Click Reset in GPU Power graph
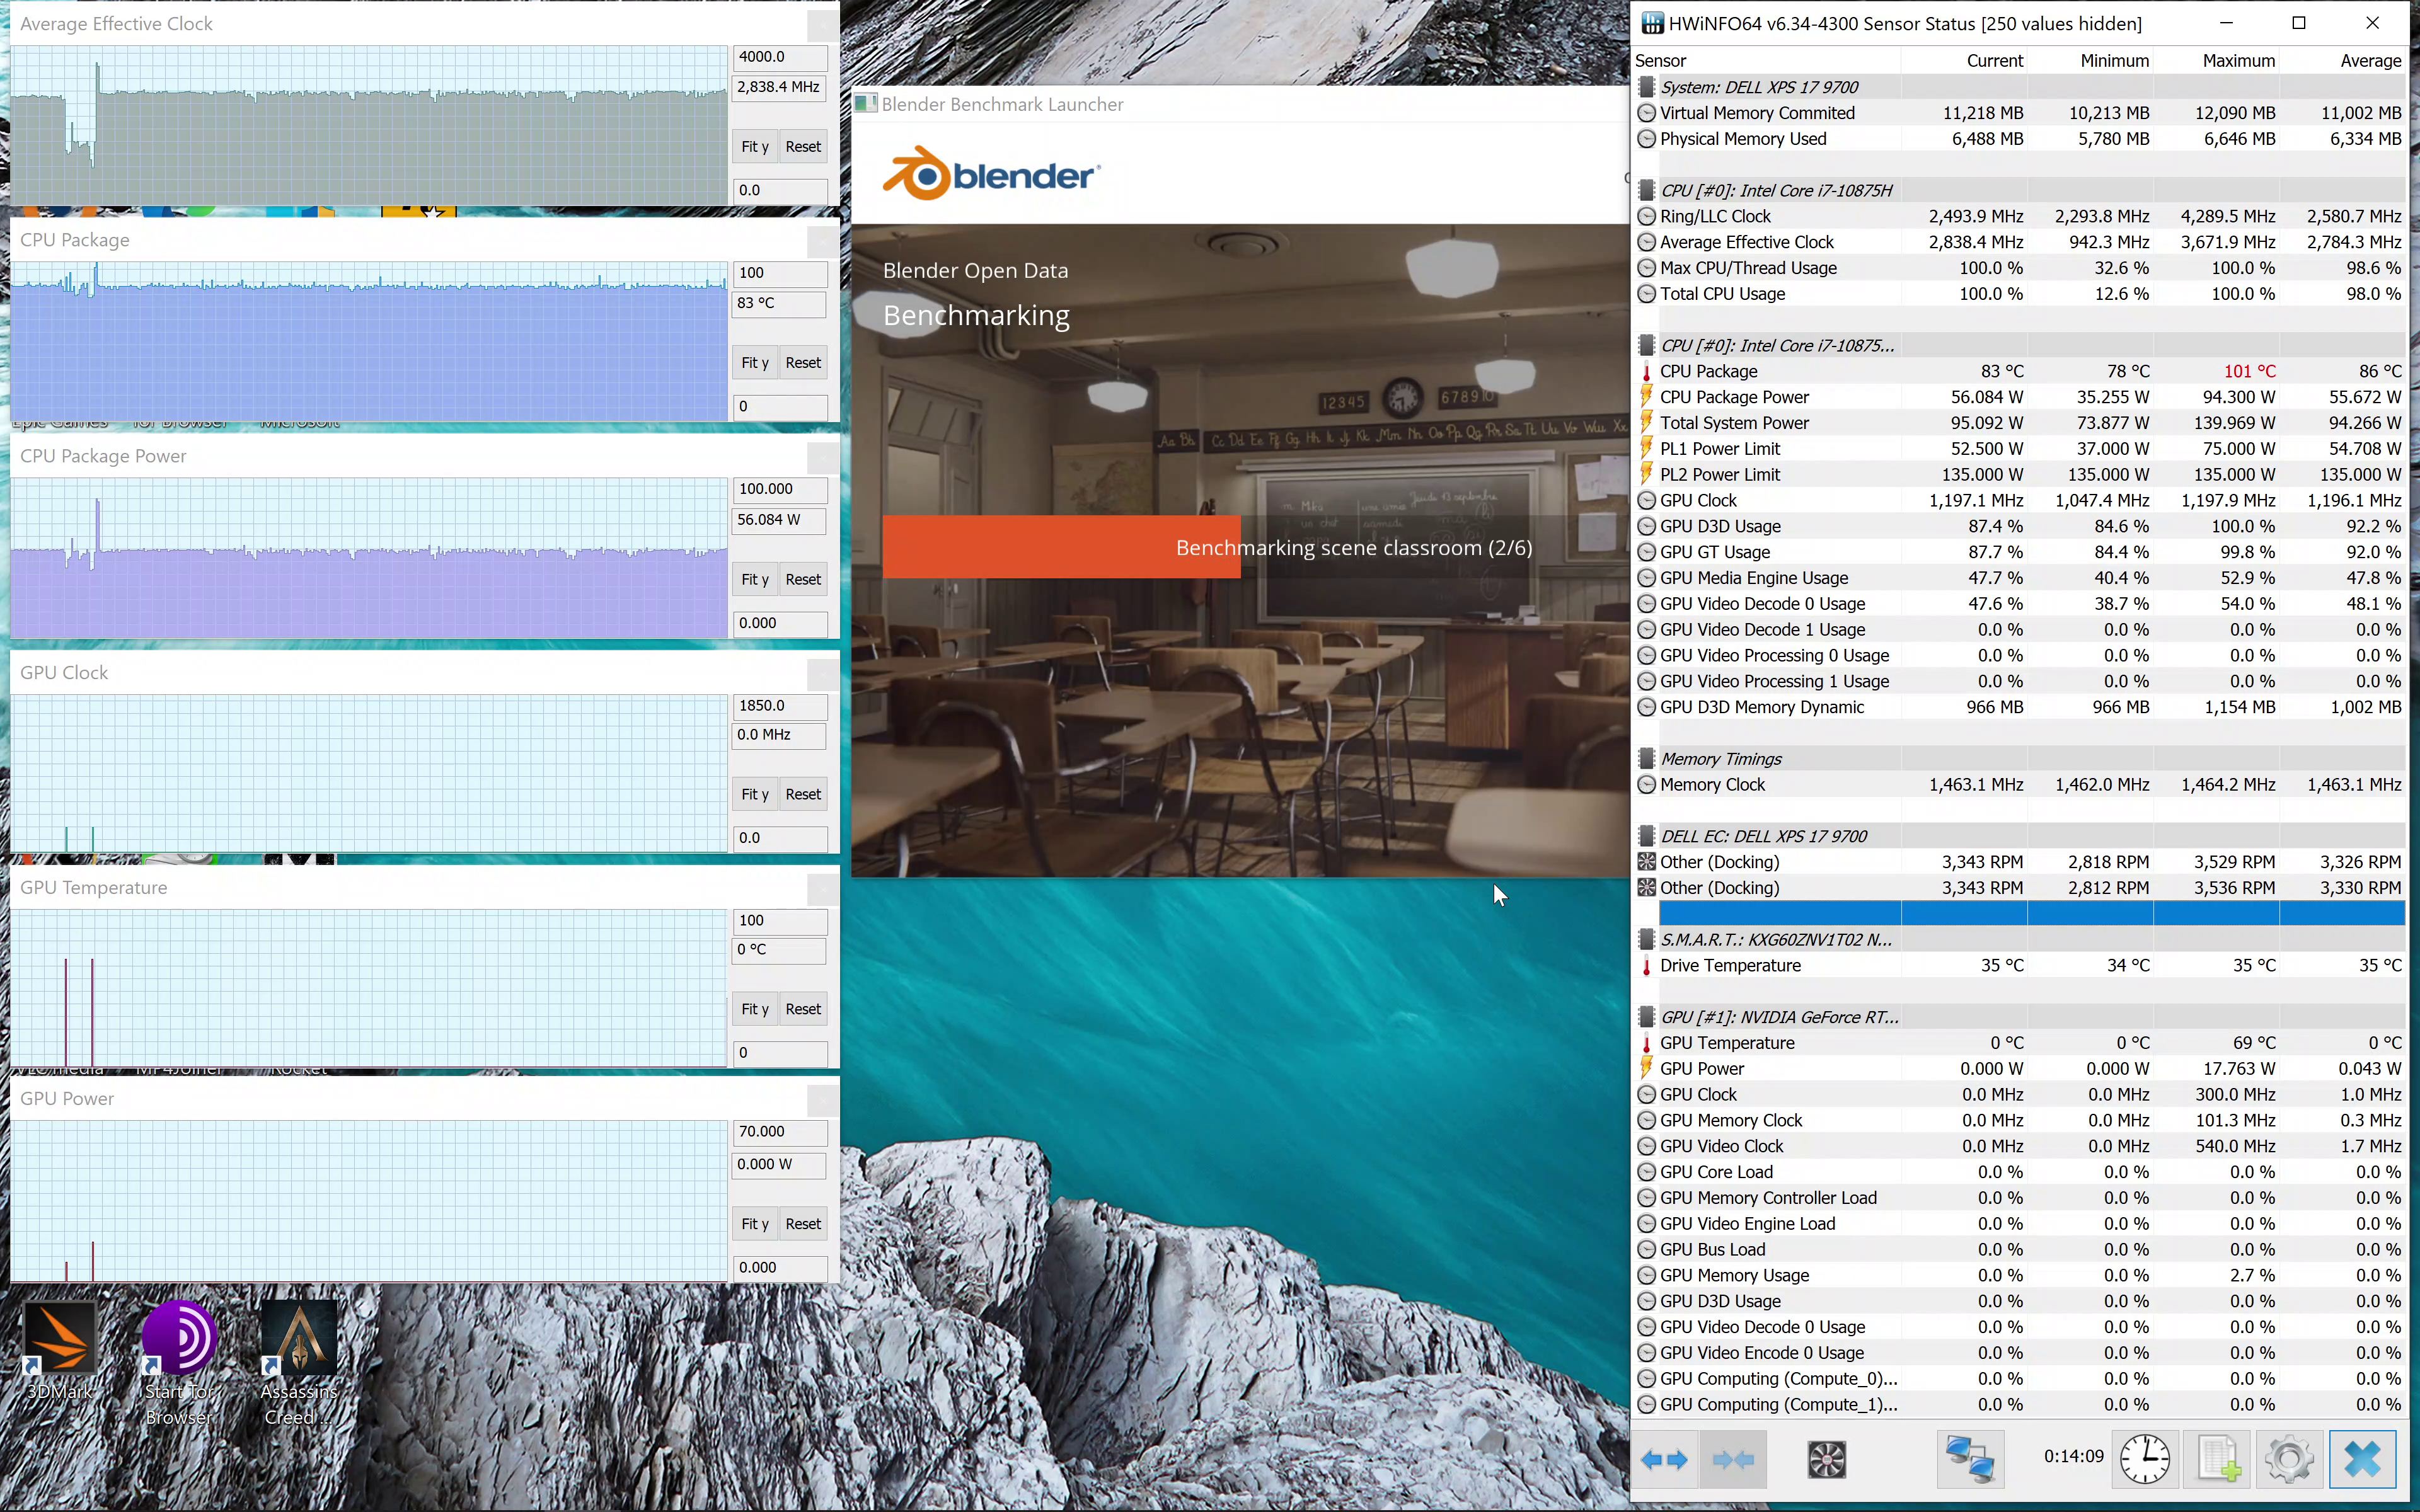The image size is (2420, 1512). click(x=803, y=1225)
